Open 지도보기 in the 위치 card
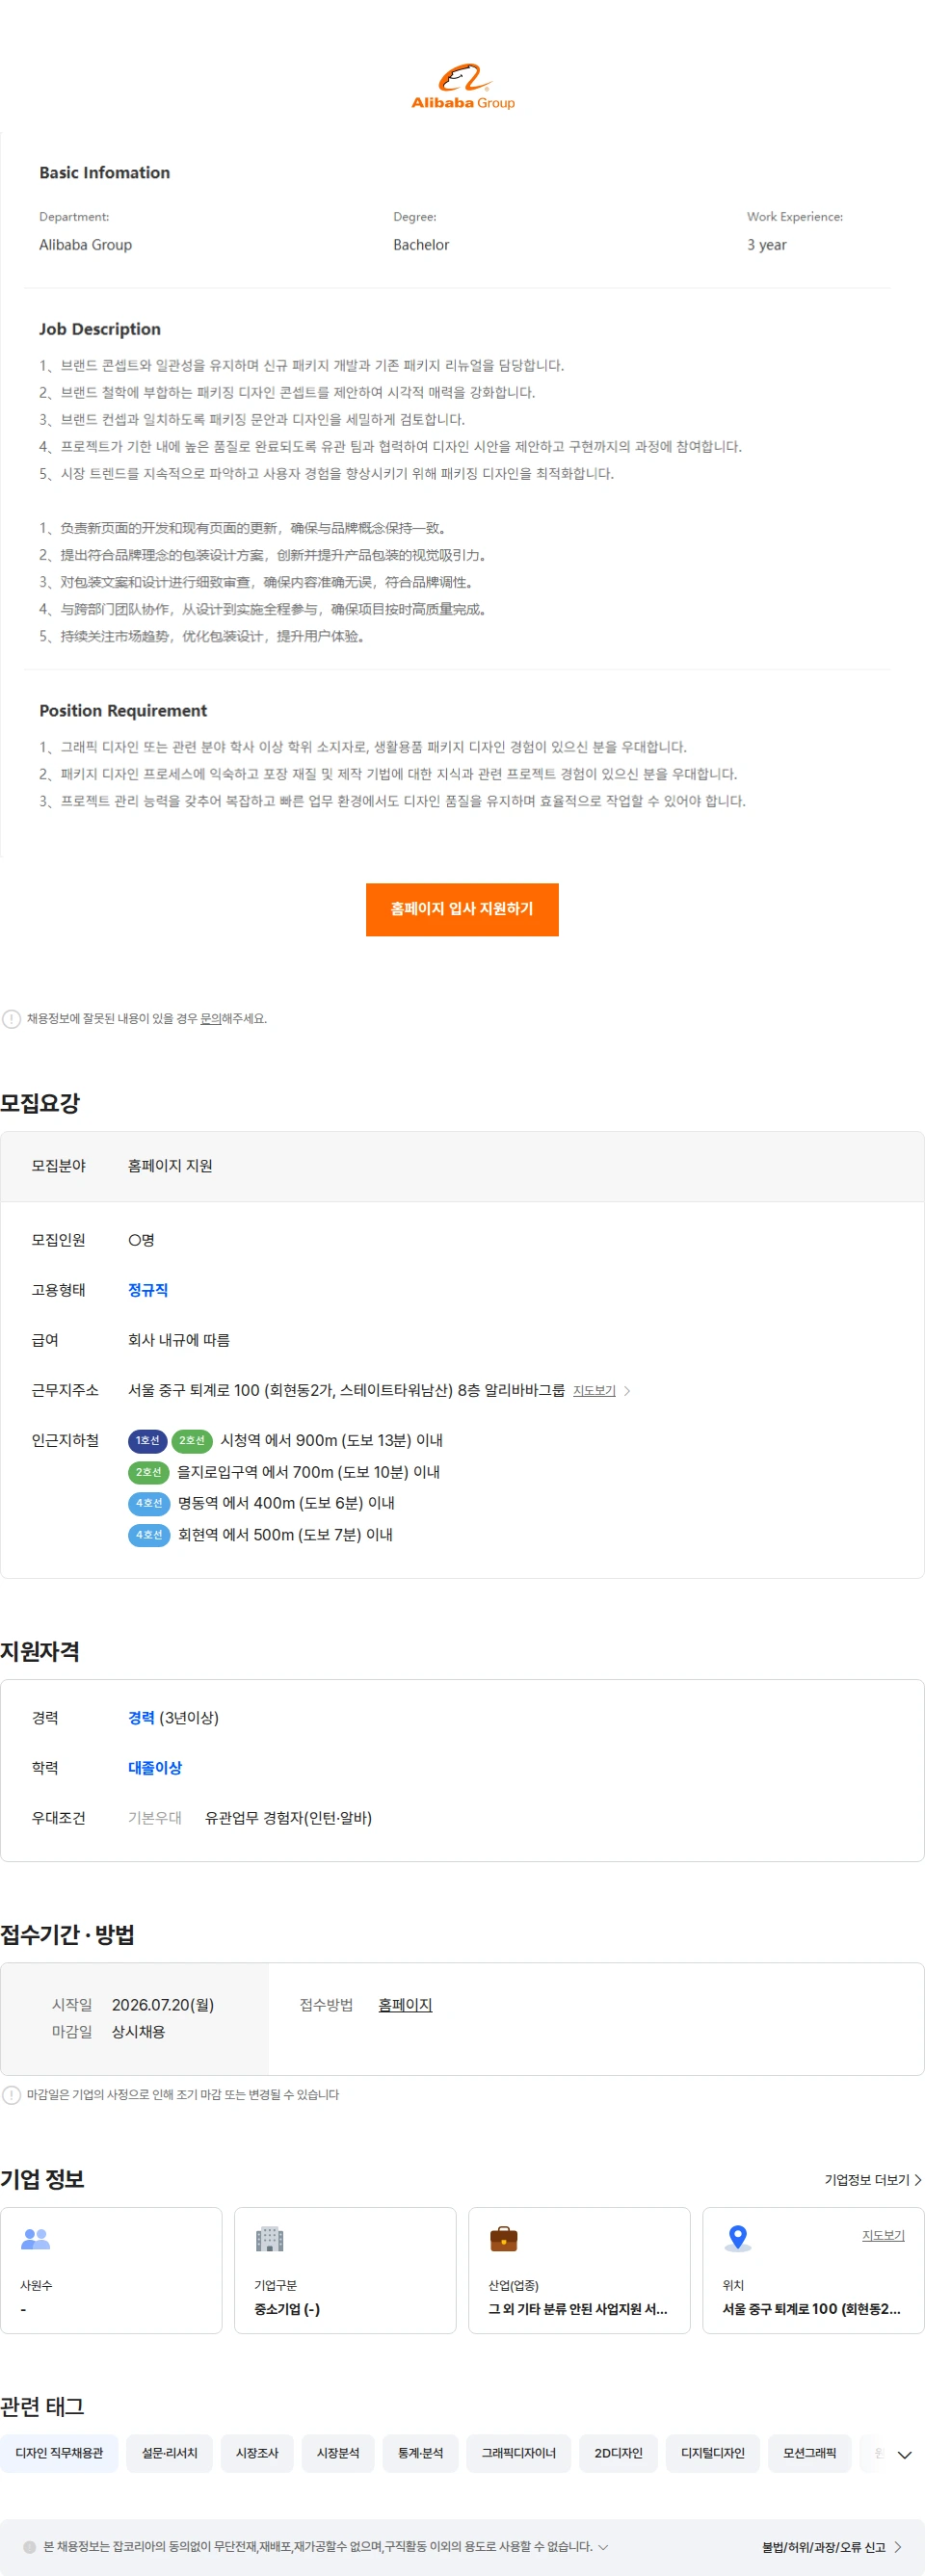The image size is (925, 2576). click(883, 2236)
